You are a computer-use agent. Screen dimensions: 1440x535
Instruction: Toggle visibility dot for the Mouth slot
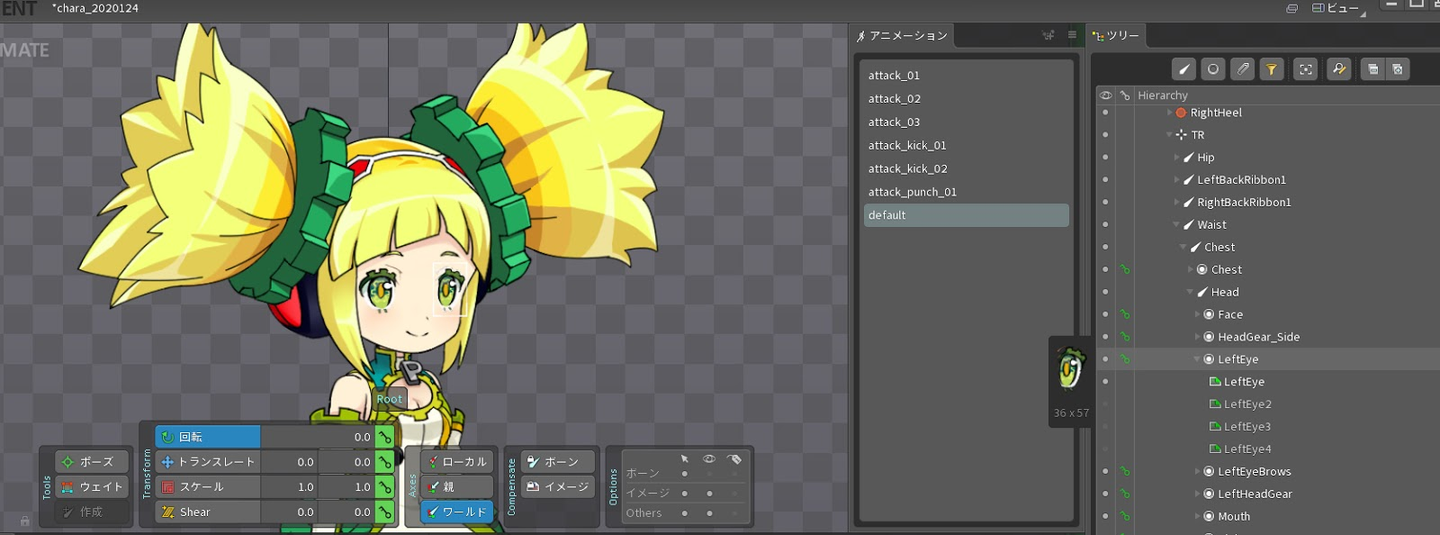pyautogui.click(x=1105, y=516)
